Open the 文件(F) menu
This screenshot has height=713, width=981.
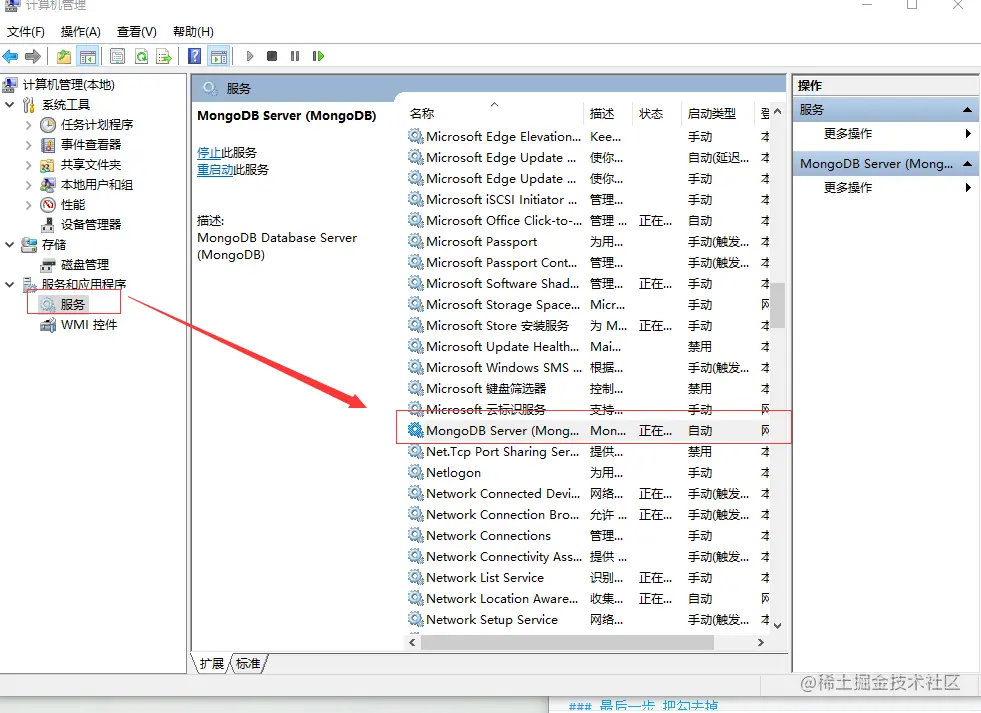26,31
